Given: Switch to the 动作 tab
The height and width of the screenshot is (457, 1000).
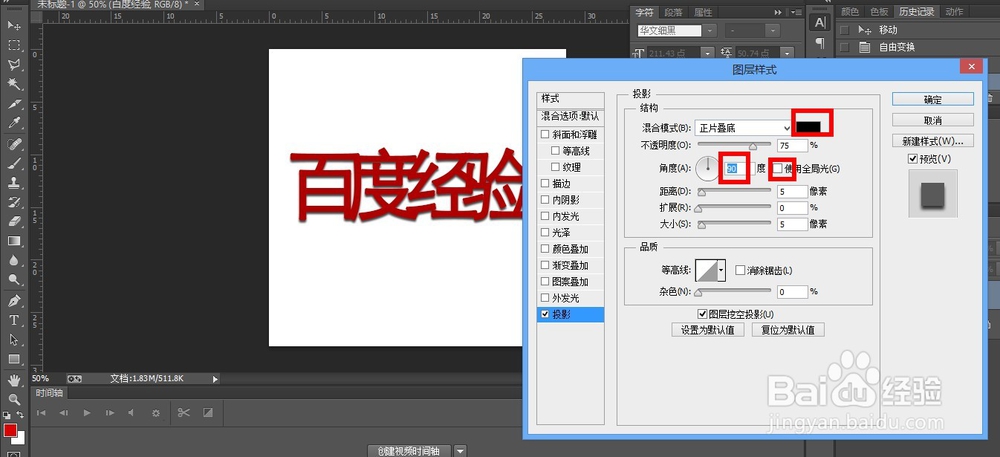Looking at the screenshot, I should [x=954, y=11].
